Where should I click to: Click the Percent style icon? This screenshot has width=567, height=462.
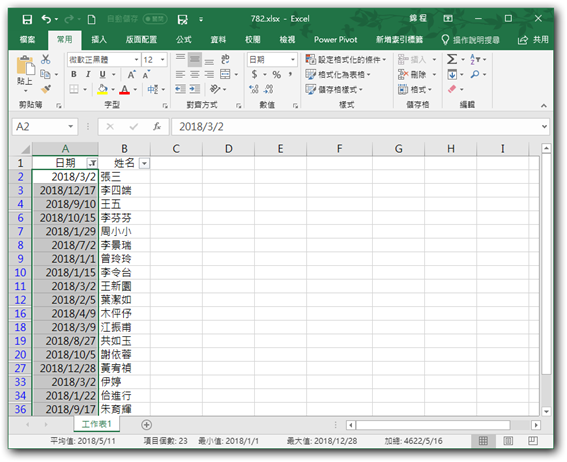pyautogui.click(x=277, y=74)
